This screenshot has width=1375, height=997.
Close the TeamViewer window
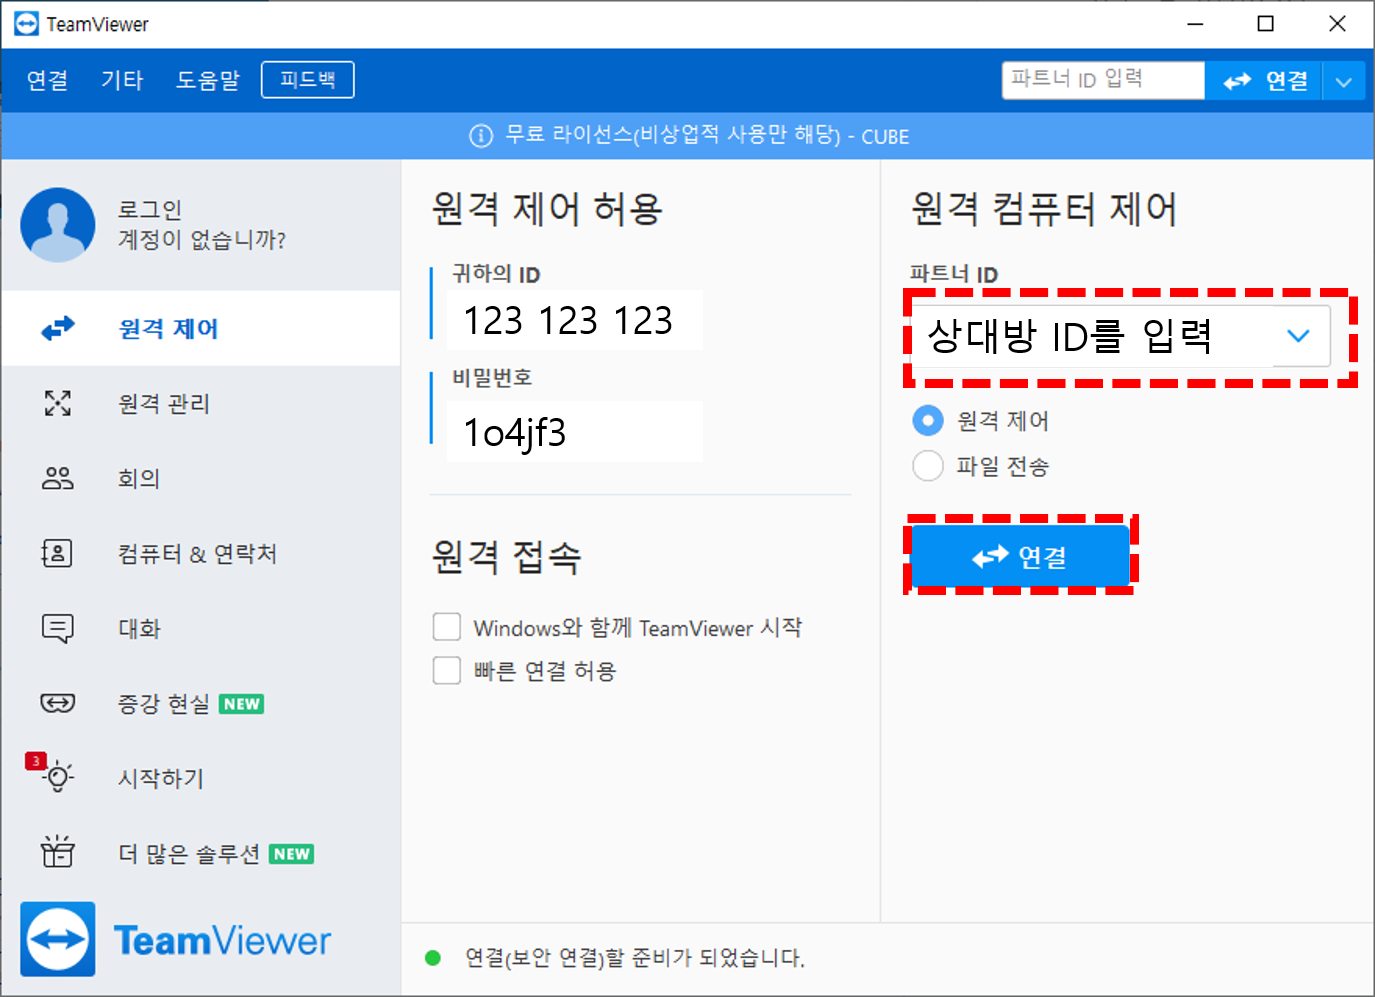click(1337, 24)
